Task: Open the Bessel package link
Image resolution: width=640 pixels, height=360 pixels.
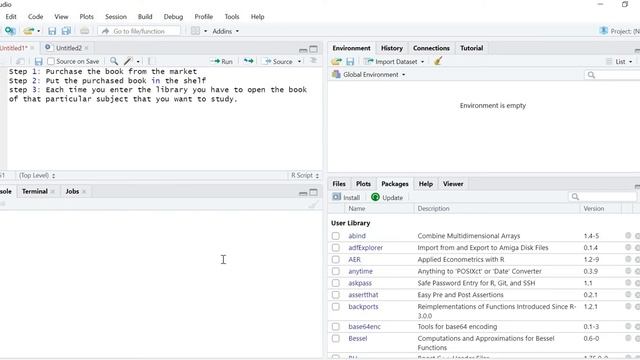Action: tap(358, 338)
